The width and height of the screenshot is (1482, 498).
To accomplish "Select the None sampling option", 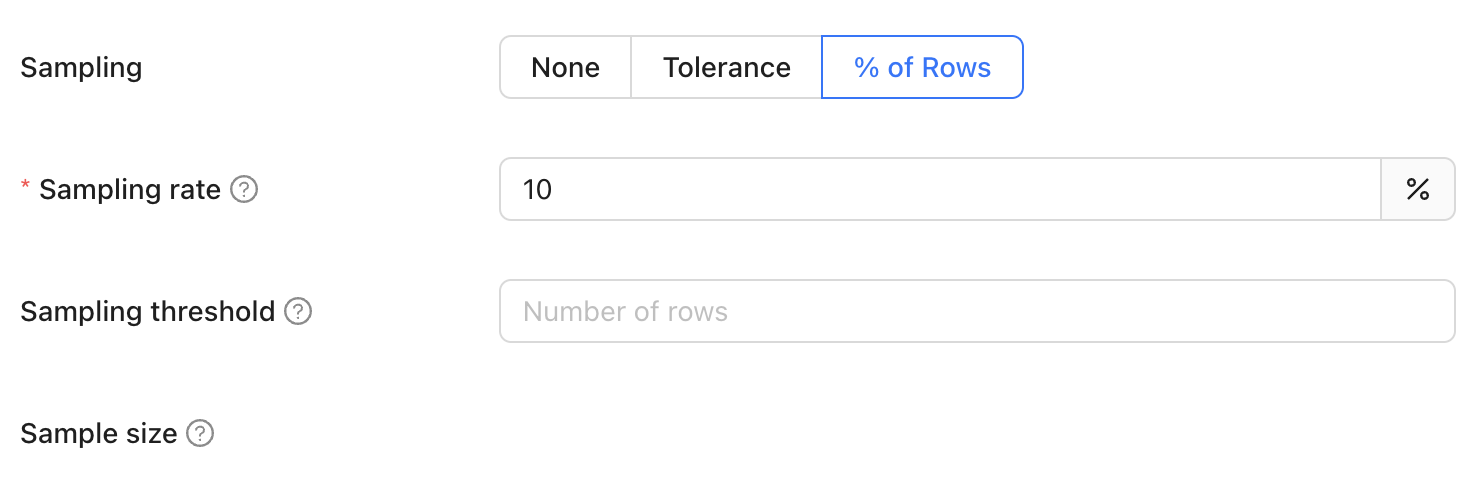I will (565, 67).
